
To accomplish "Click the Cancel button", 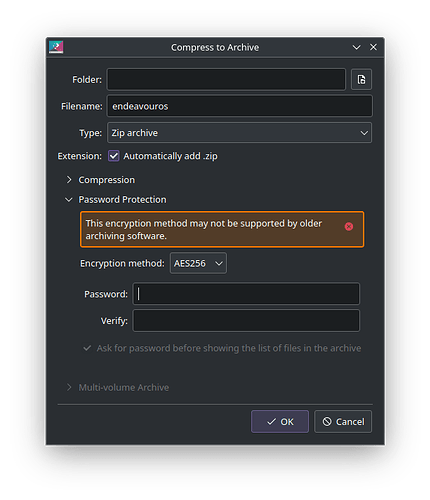I will pos(343,422).
